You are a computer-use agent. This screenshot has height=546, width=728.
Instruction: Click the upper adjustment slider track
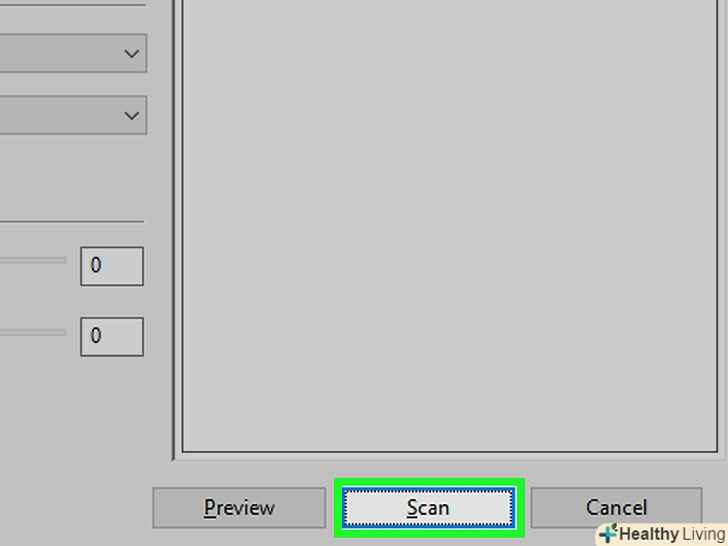(x=33, y=261)
